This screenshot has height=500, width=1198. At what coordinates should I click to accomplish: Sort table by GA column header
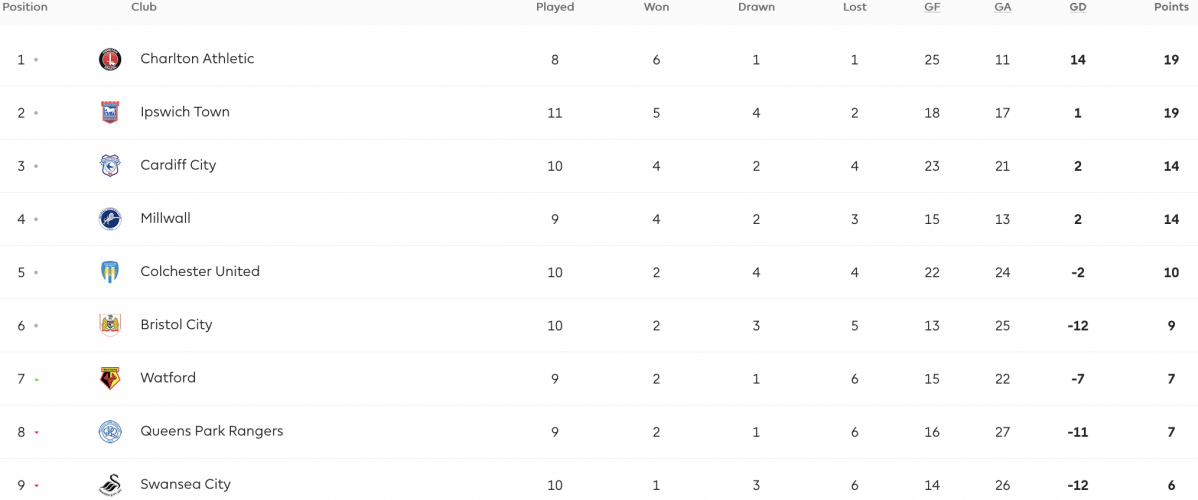coord(1002,7)
